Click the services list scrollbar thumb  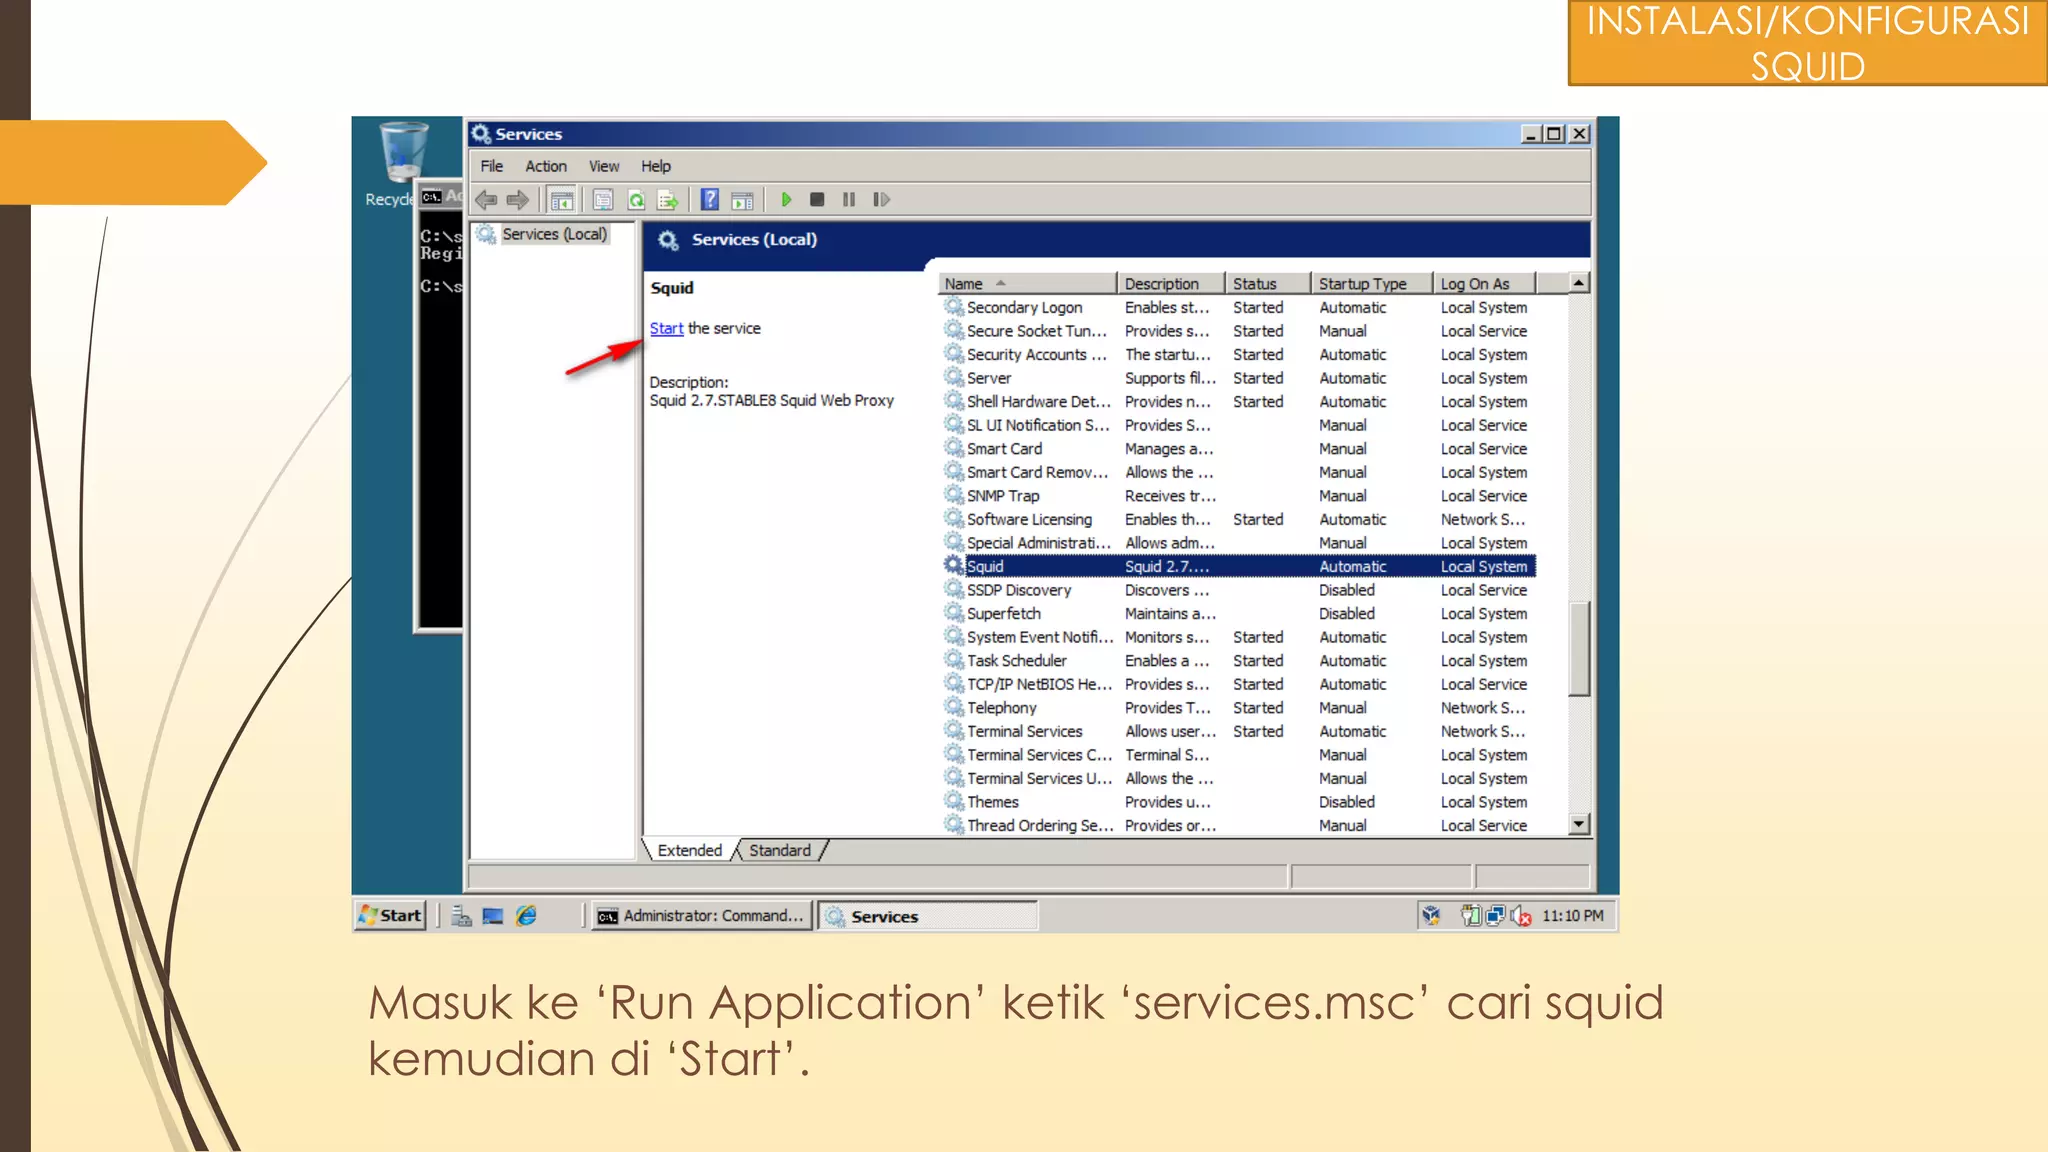[1579, 648]
